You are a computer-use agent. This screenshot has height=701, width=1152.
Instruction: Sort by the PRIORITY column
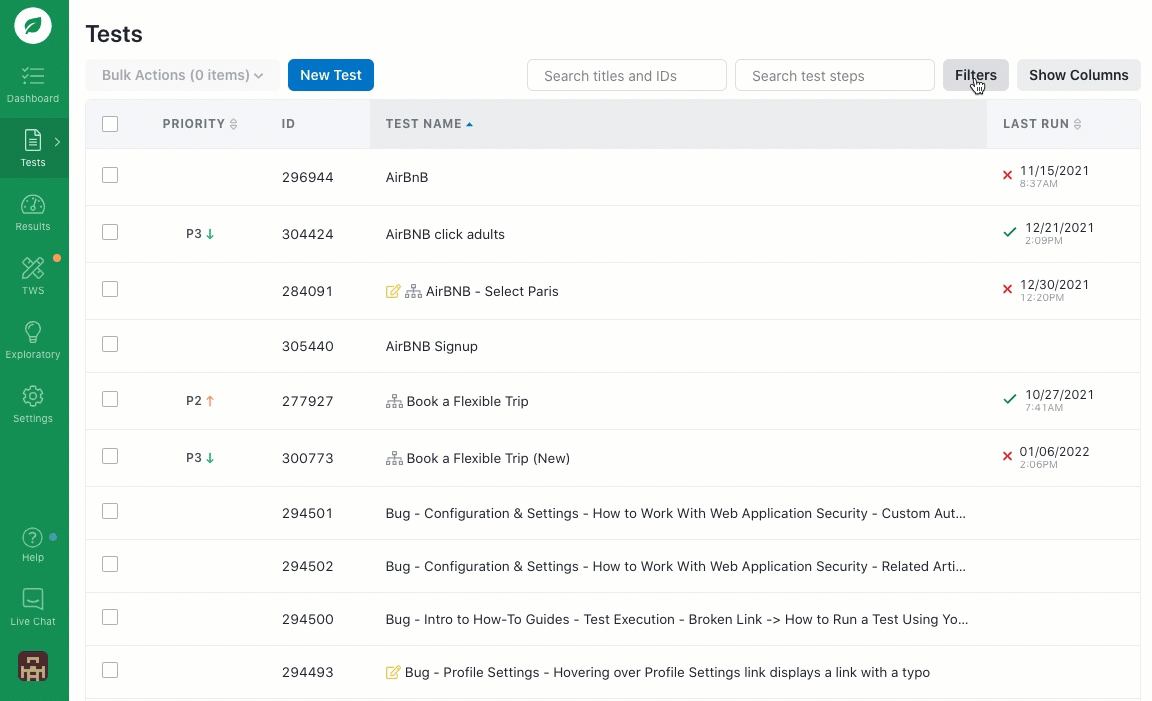tap(199, 123)
